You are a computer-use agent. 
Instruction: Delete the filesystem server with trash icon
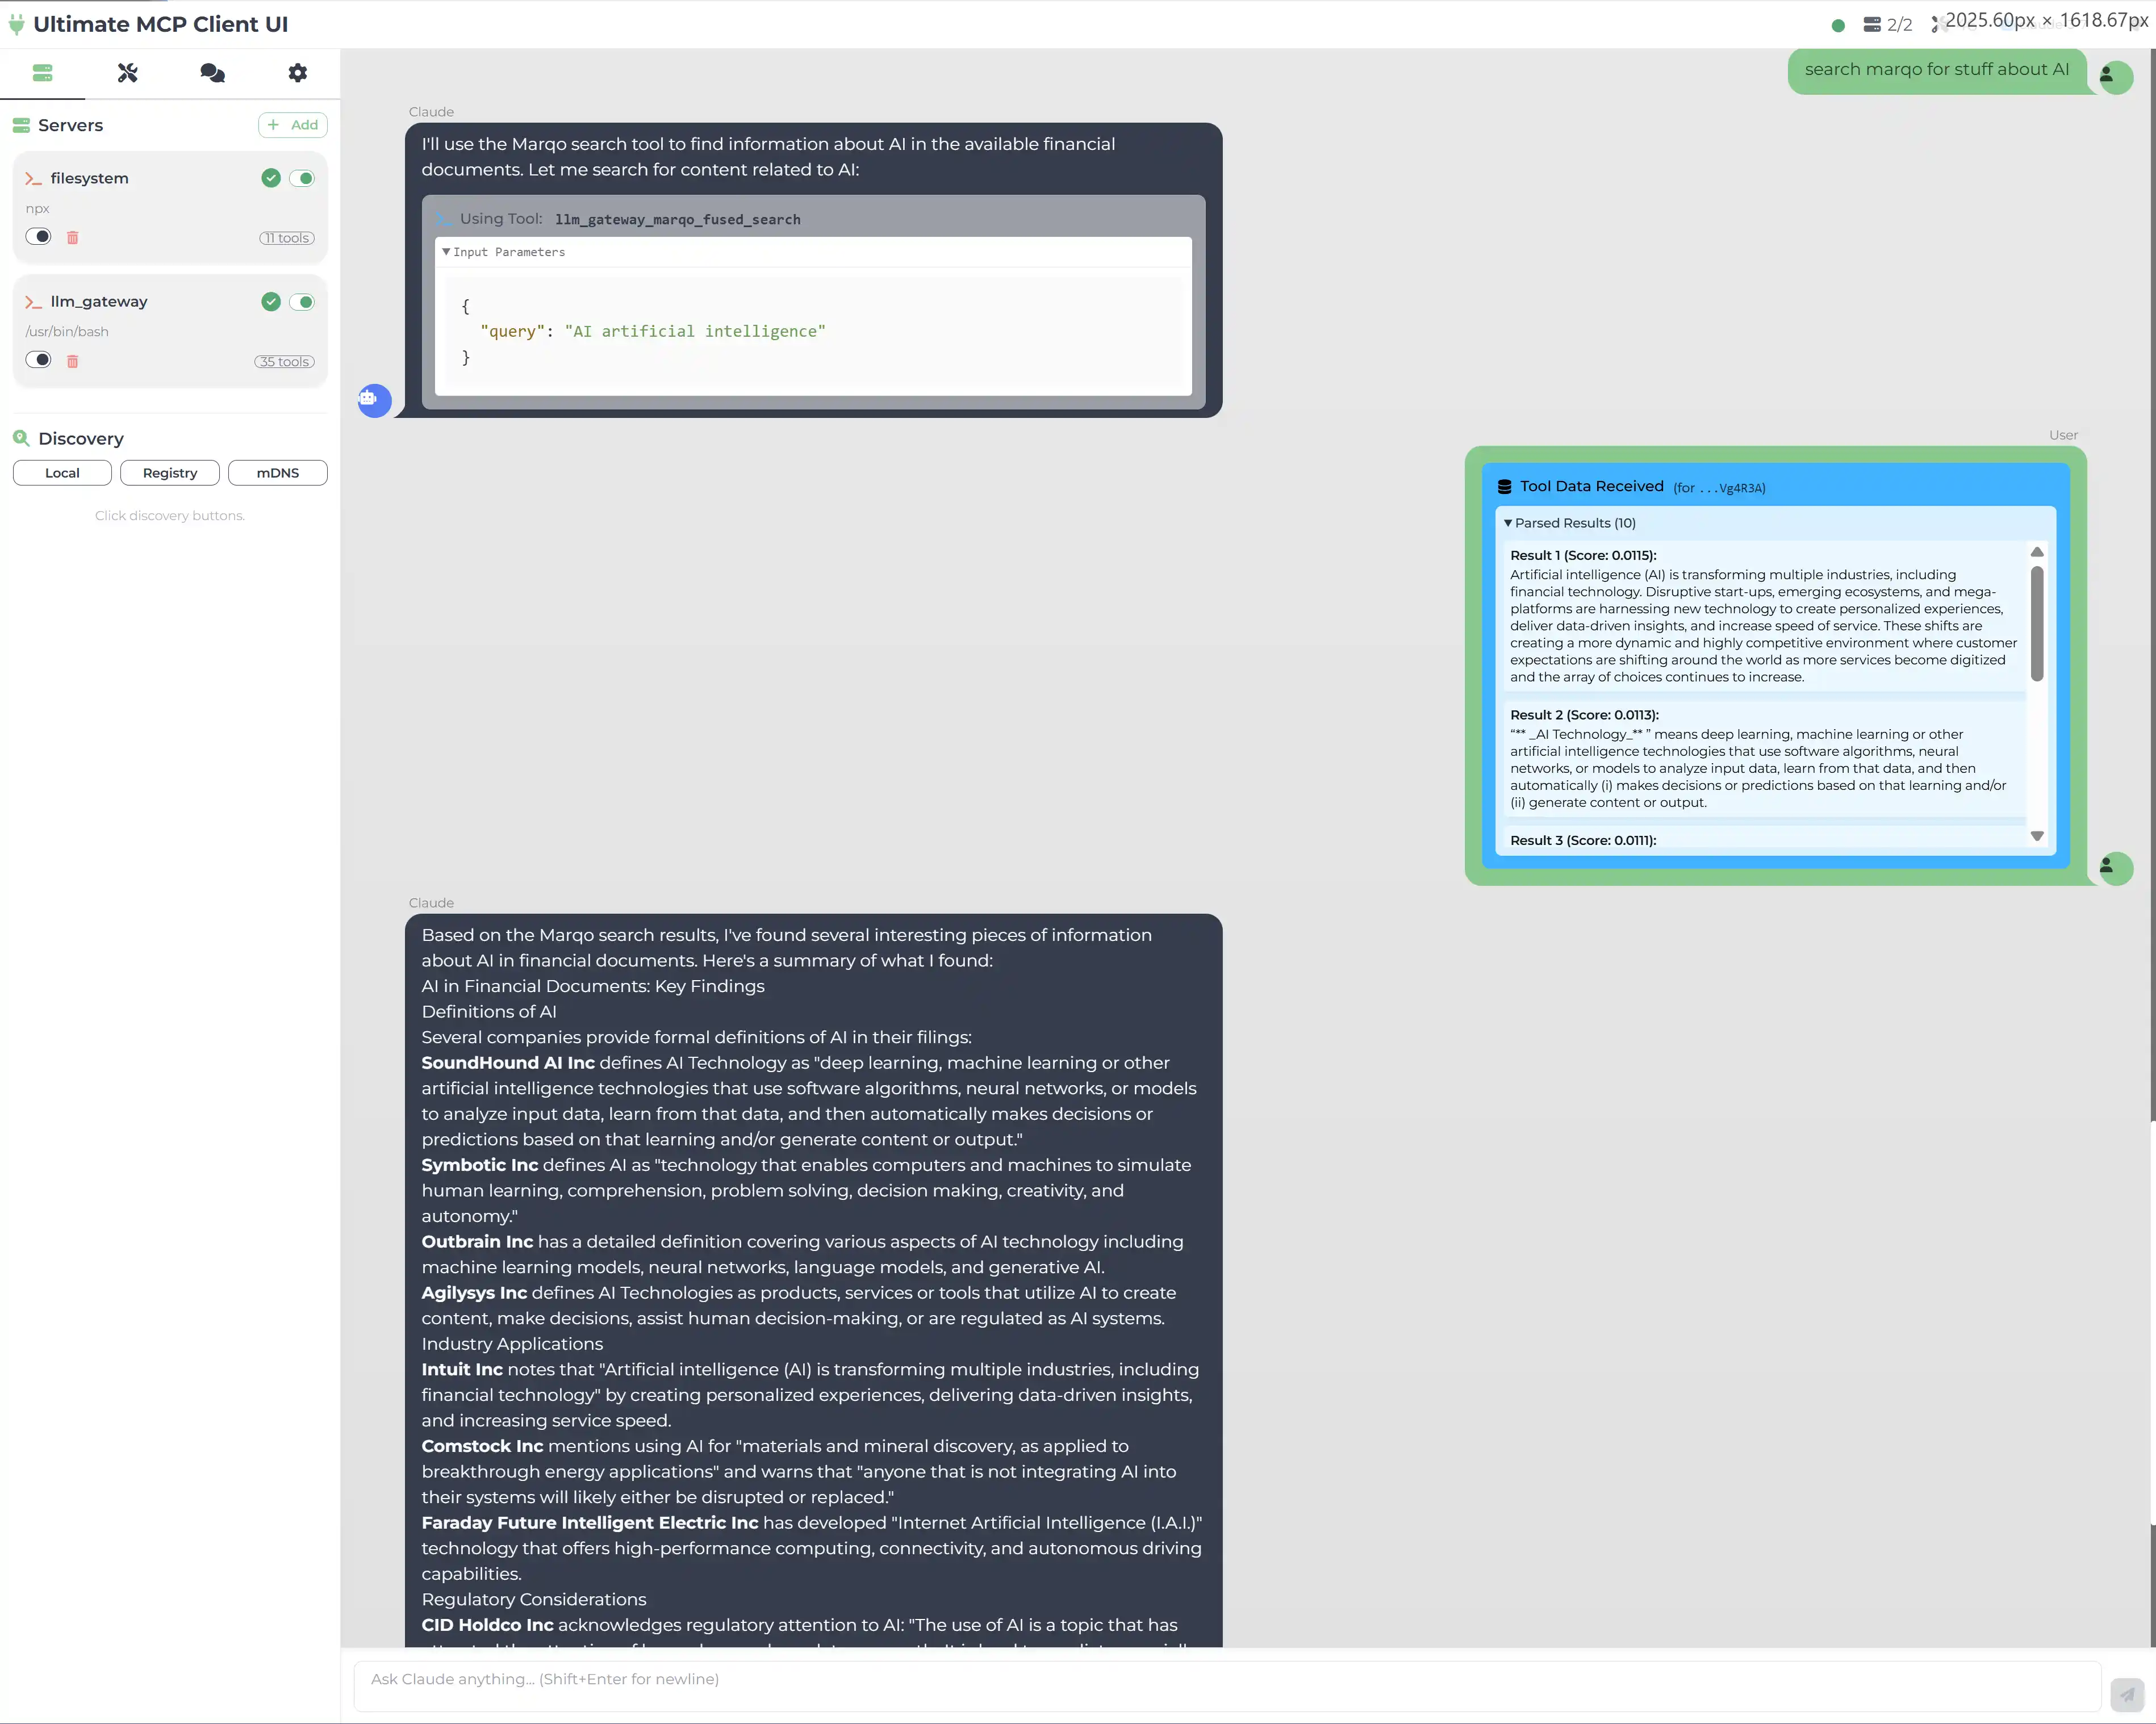point(72,238)
